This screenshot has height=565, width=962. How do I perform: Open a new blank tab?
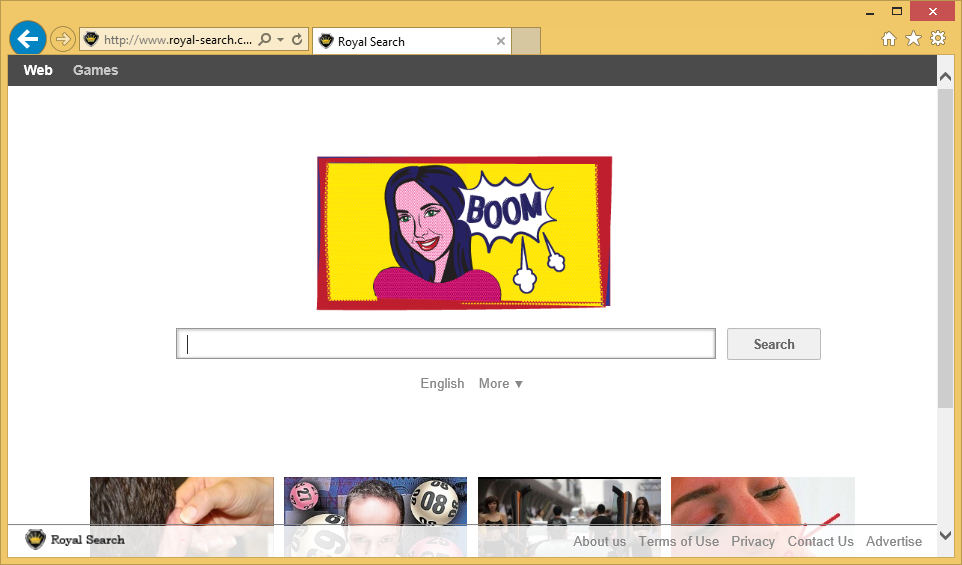coord(526,41)
